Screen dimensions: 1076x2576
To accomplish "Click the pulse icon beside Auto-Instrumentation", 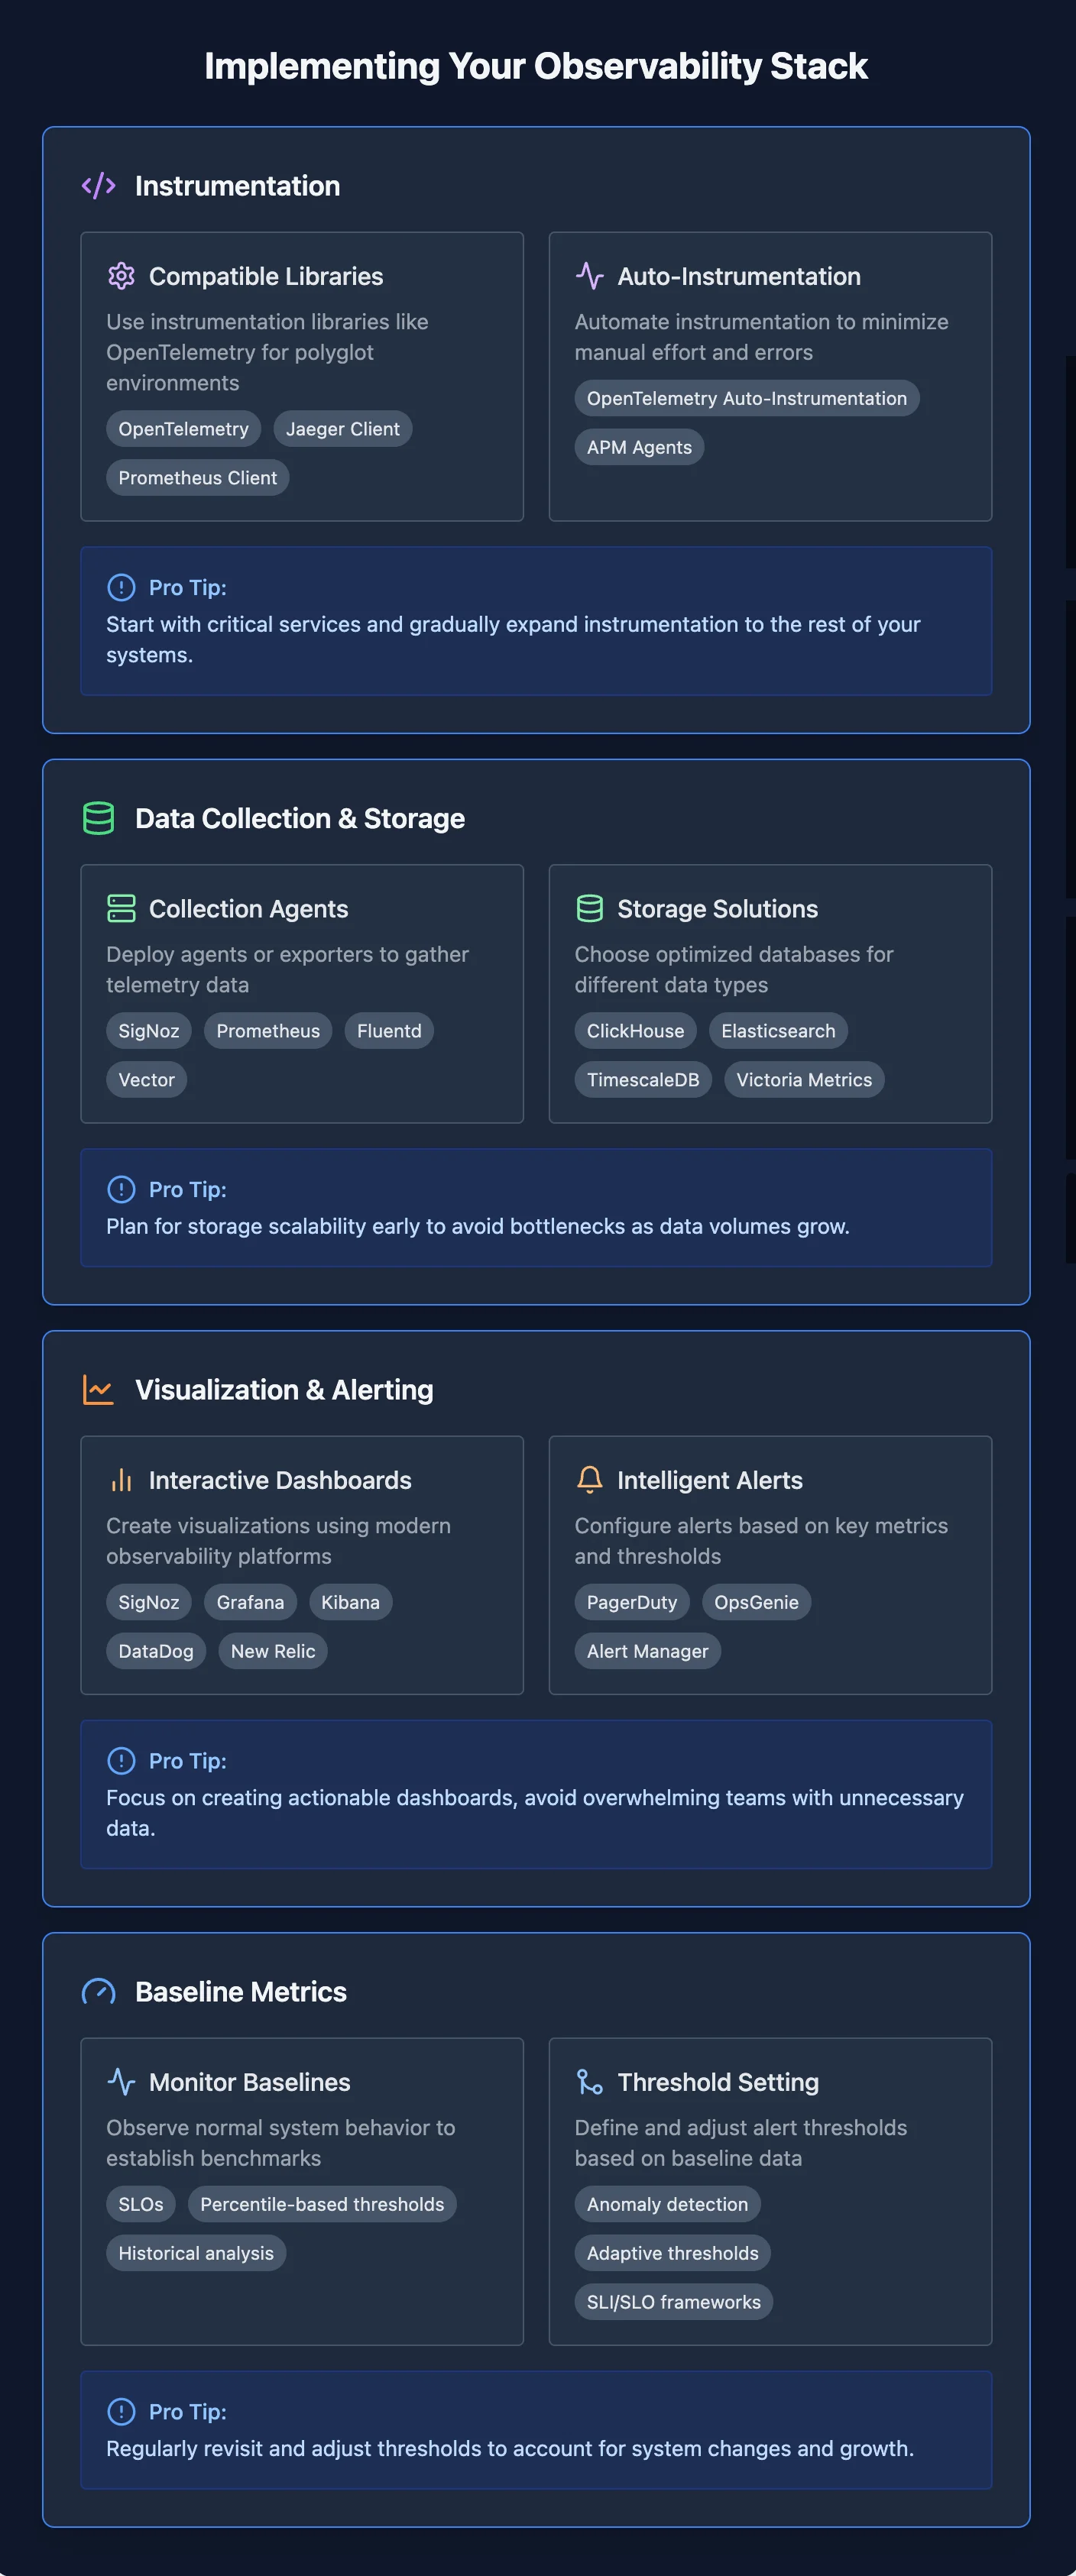I will coord(589,276).
